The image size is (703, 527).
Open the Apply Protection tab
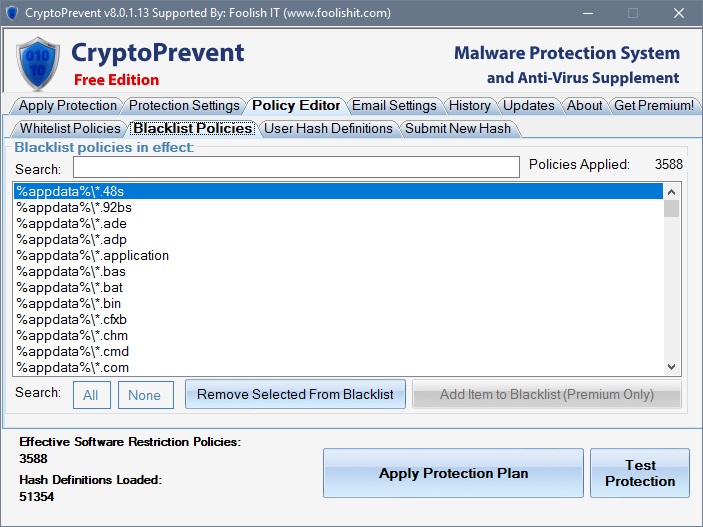click(x=67, y=105)
